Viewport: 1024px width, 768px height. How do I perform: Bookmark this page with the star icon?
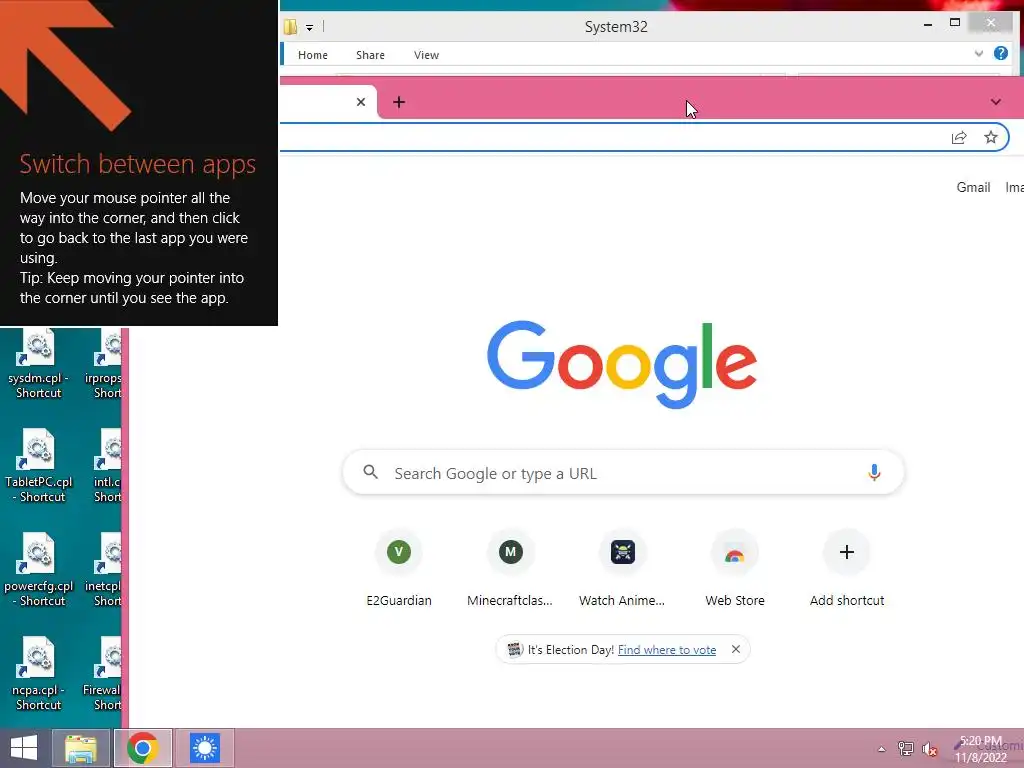point(991,137)
